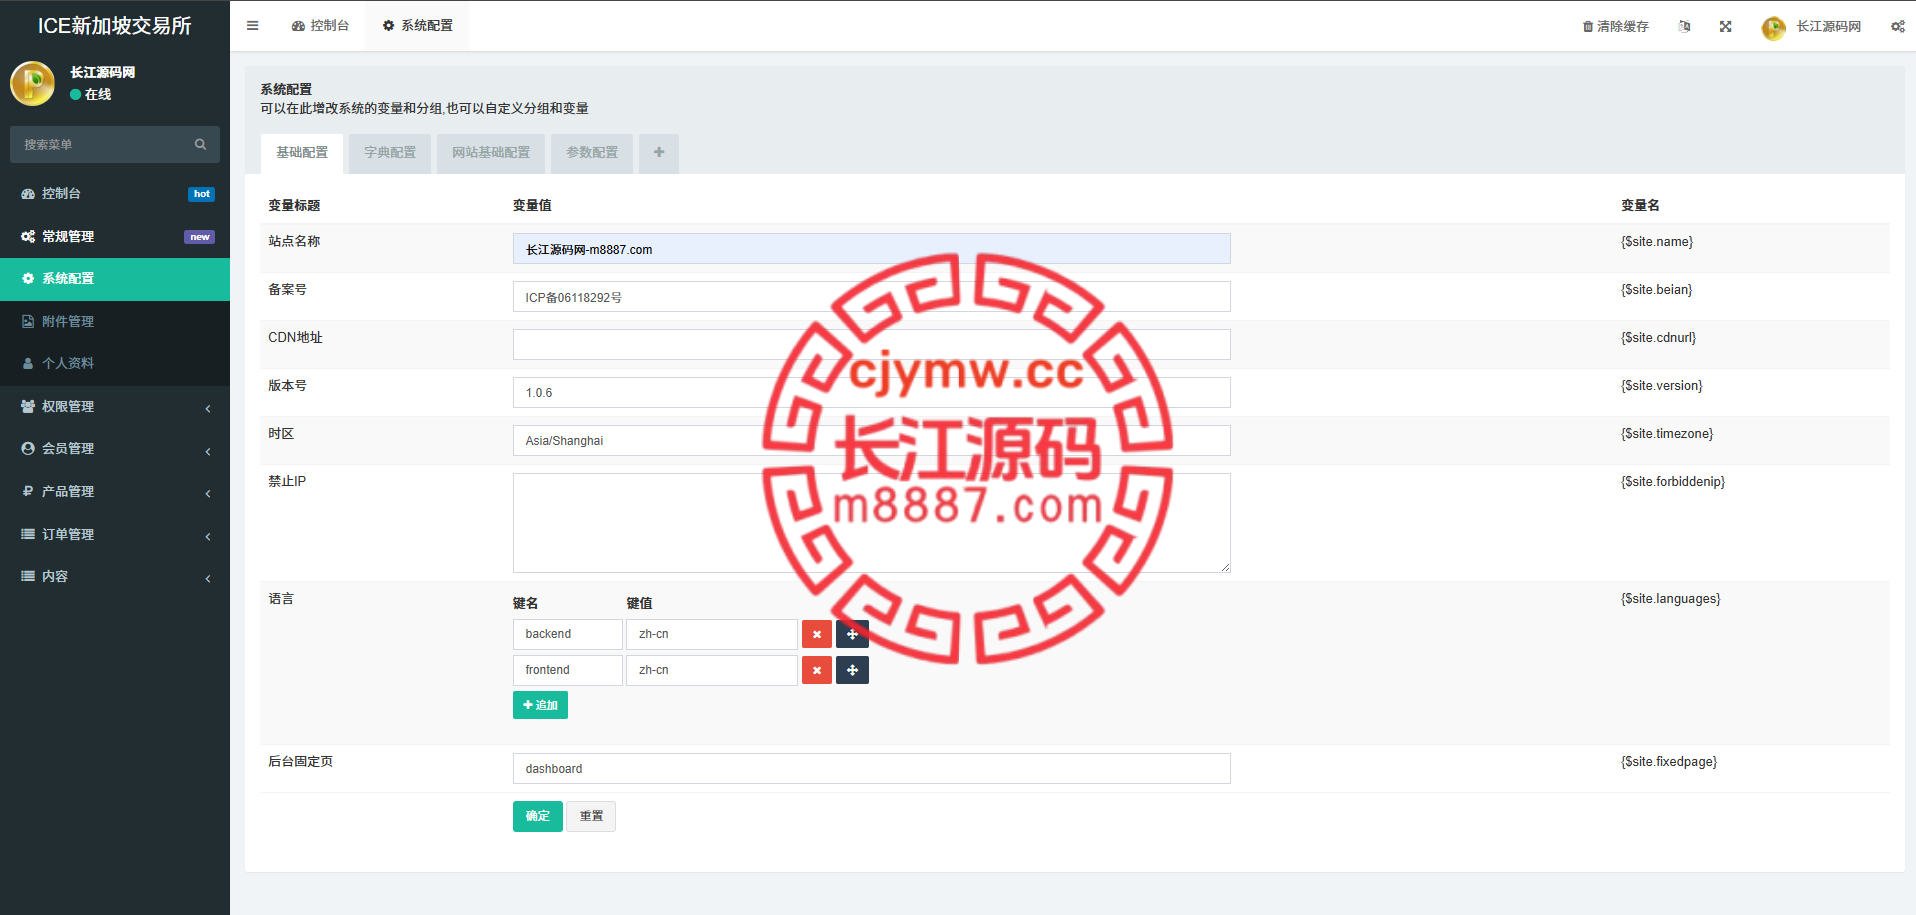The width and height of the screenshot is (1916, 915).
Task: Click the search magnifier icon in sidebar
Action: coord(200,144)
